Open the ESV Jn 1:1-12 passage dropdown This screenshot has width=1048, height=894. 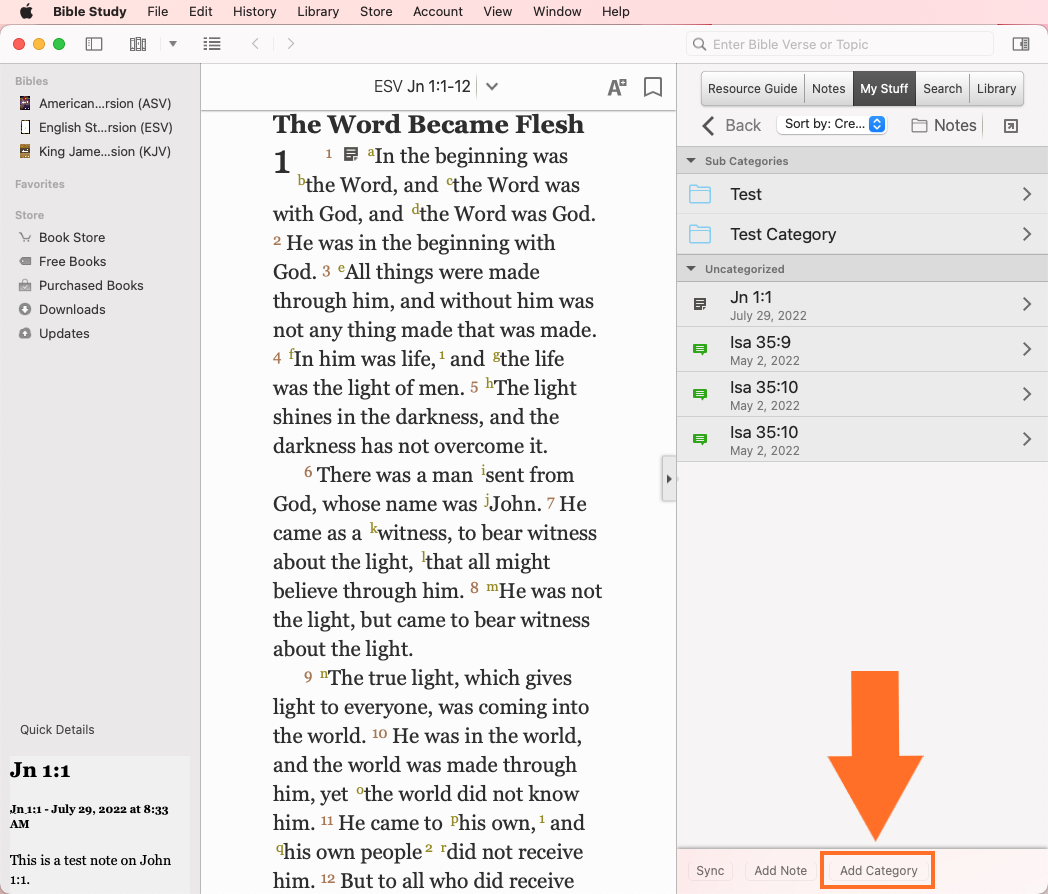point(492,86)
